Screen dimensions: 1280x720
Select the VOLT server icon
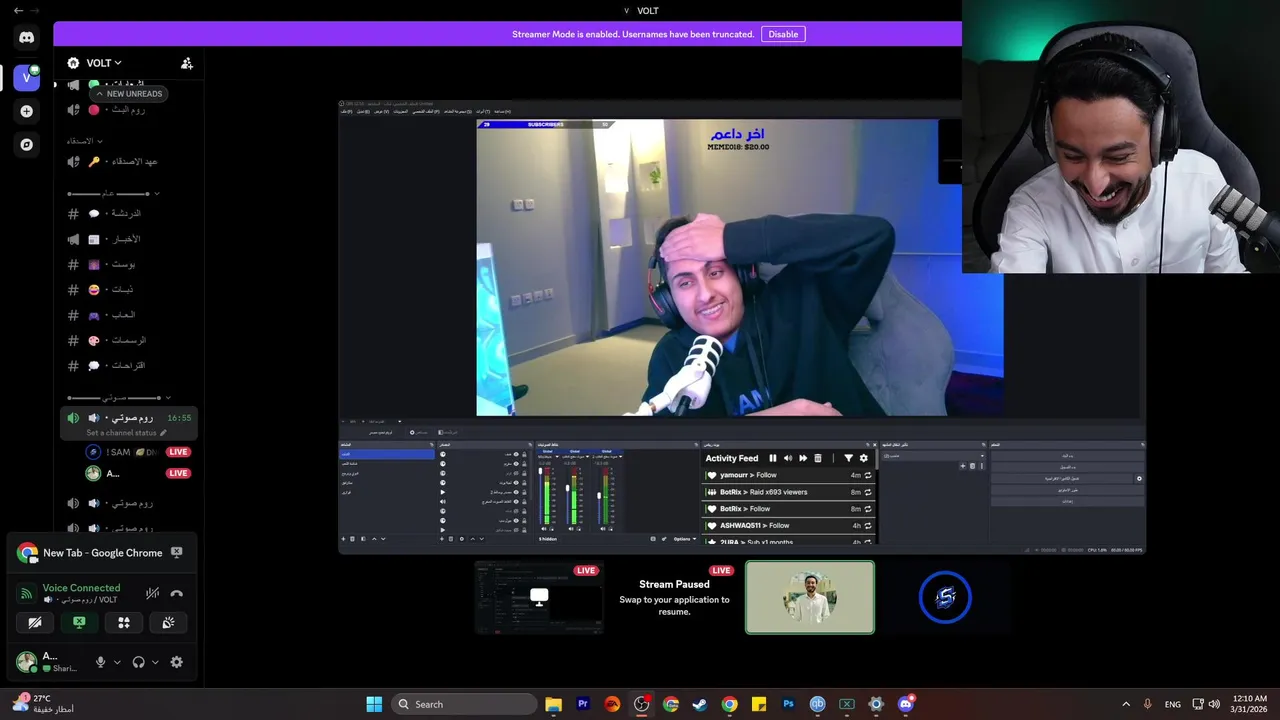coord(27,77)
